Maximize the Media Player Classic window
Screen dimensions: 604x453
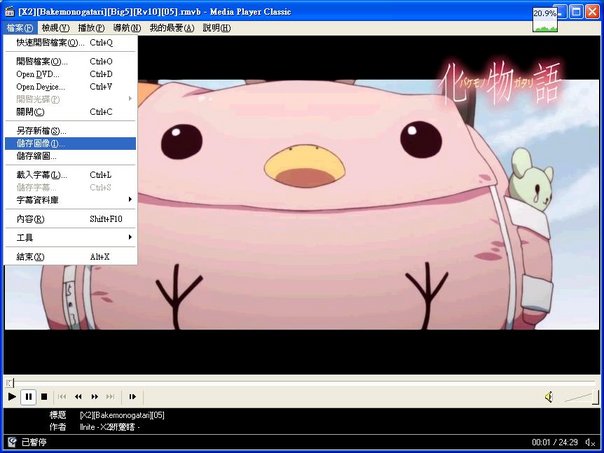point(576,12)
